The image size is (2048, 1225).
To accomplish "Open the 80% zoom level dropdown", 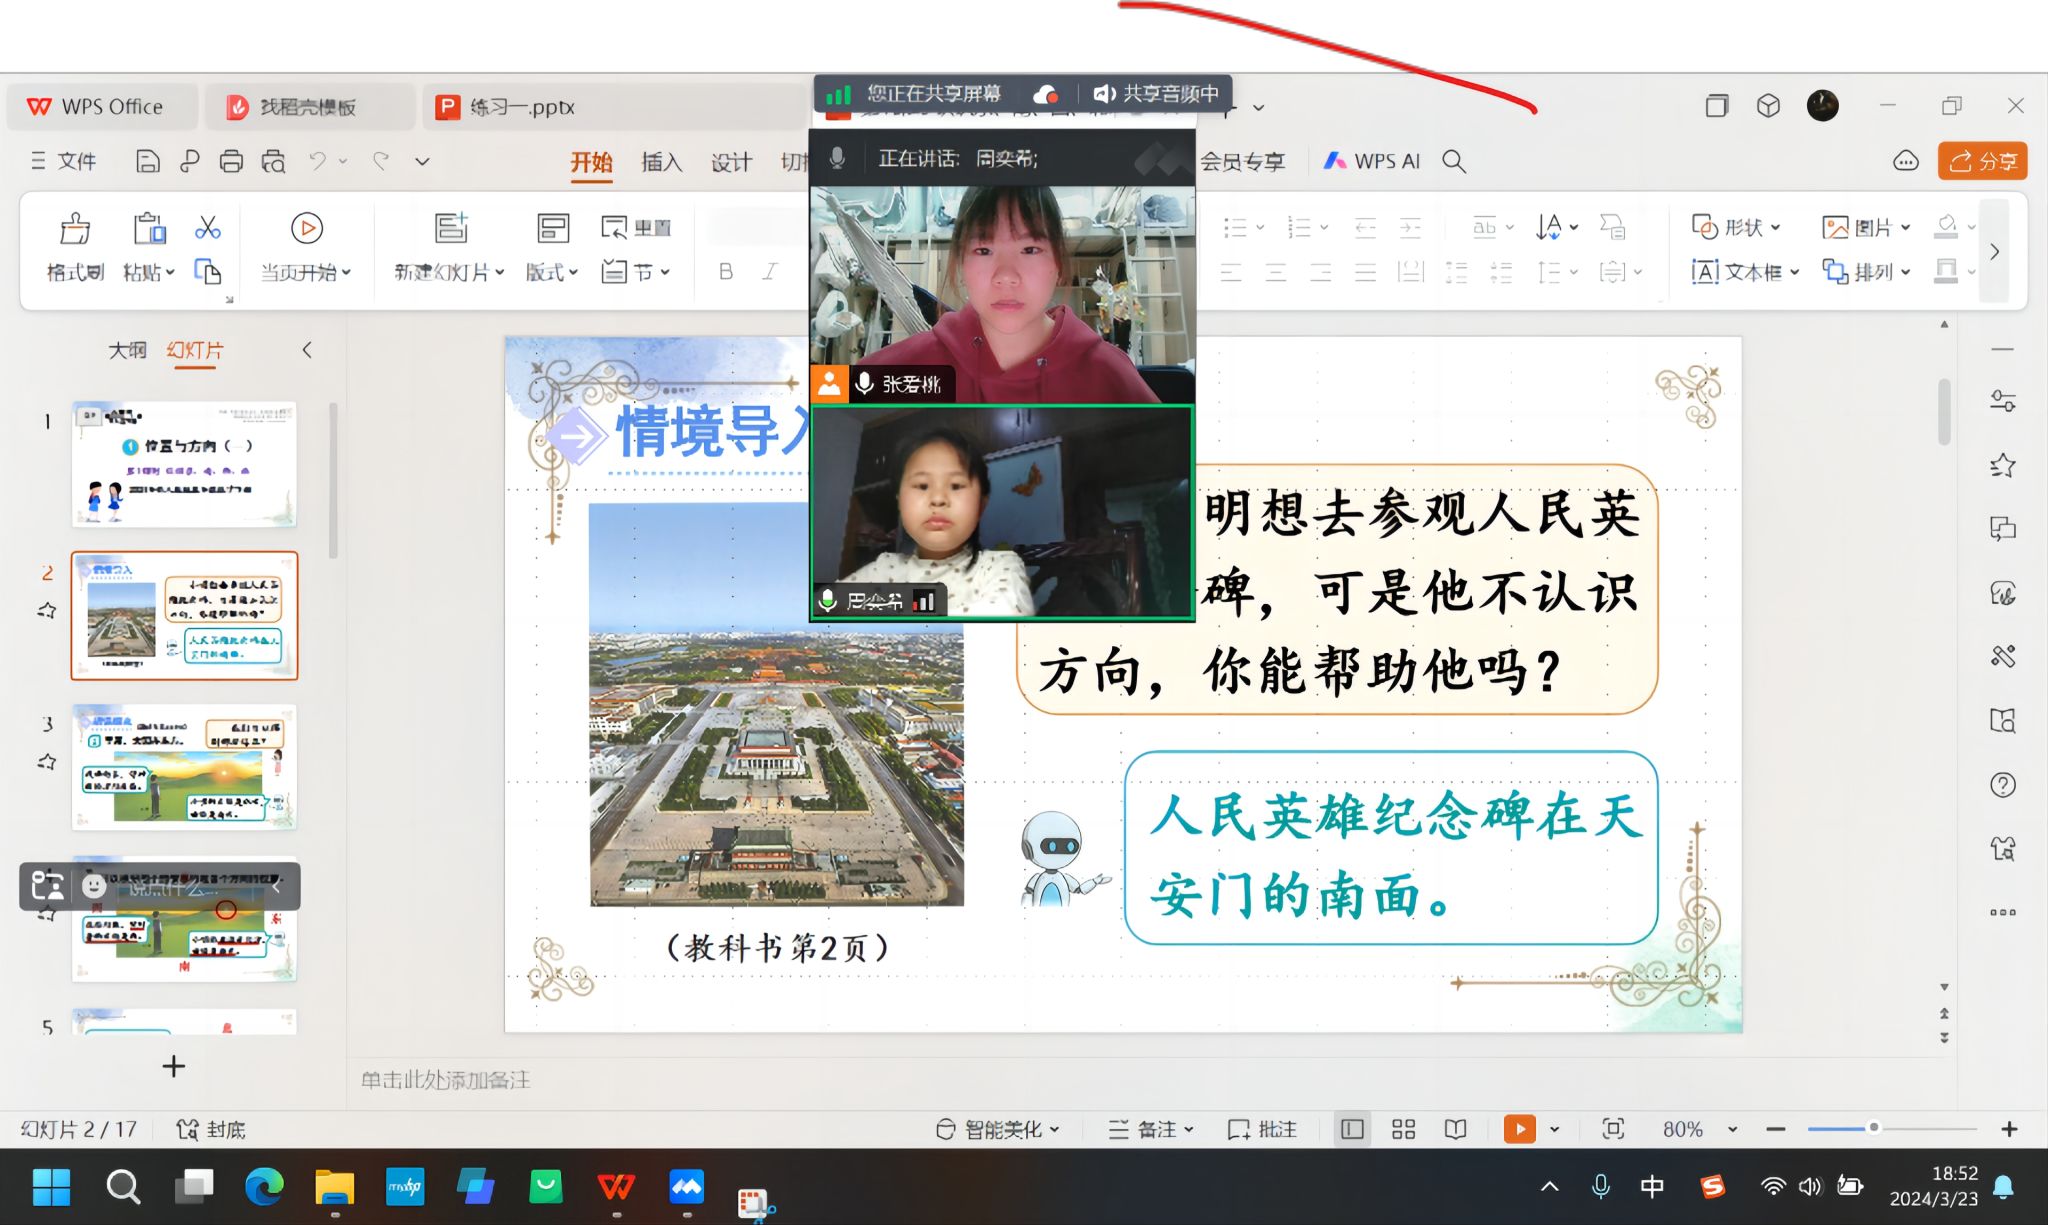I will pos(1732,1129).
